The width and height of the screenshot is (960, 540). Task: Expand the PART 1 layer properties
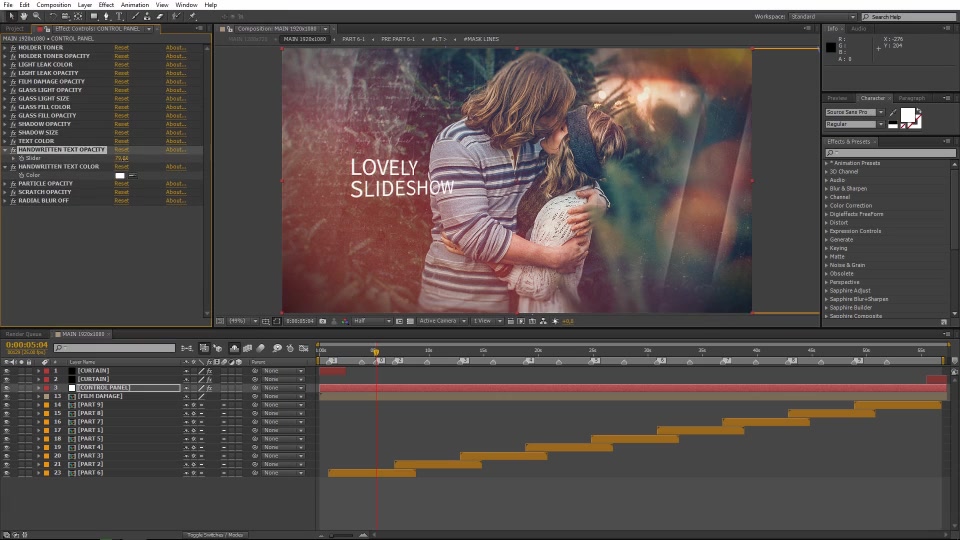coord(39,430)
